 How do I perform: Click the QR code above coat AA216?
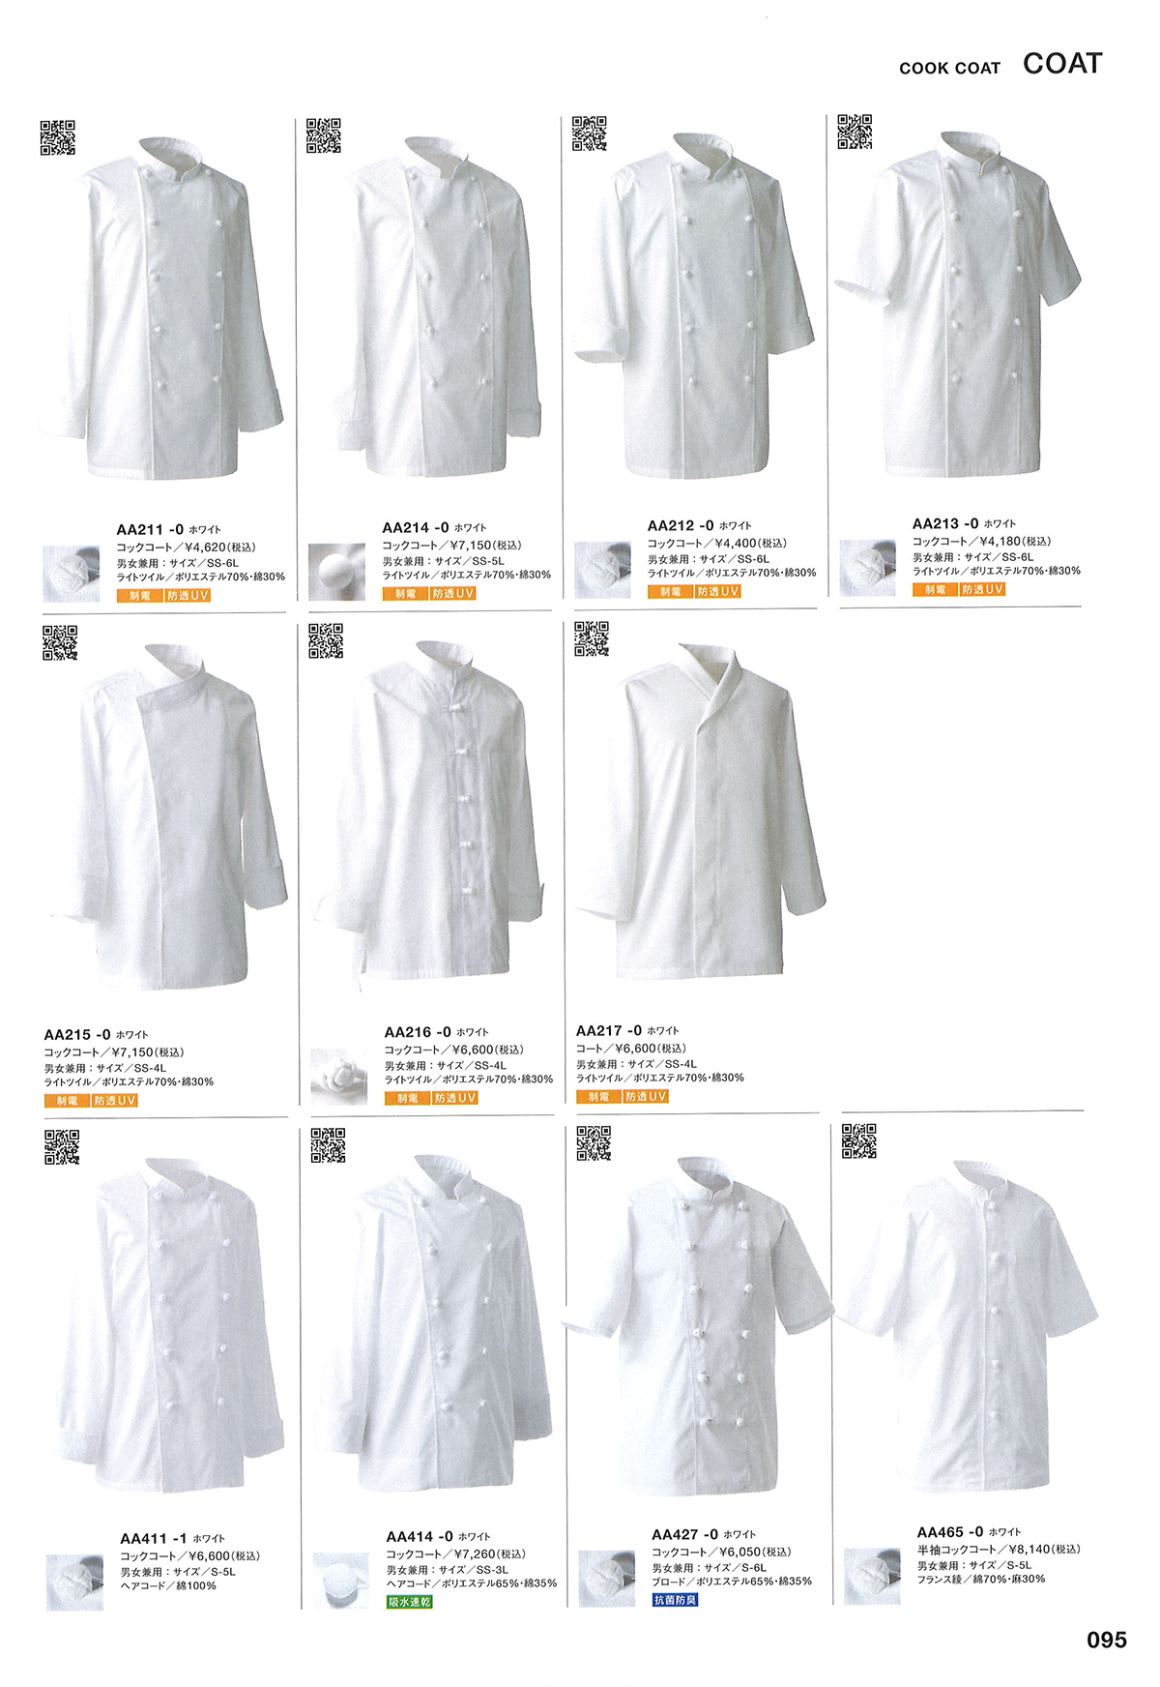(x=325, y=640)
